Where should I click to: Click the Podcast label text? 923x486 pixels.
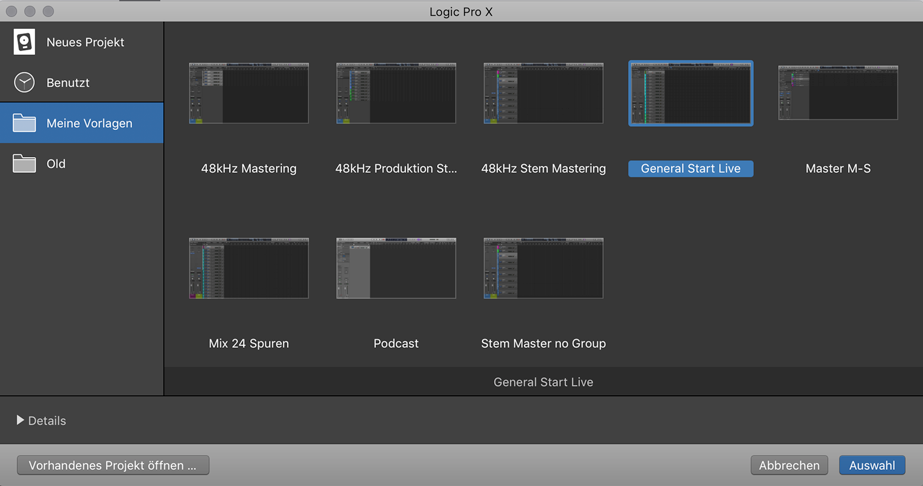click(396, 344)
